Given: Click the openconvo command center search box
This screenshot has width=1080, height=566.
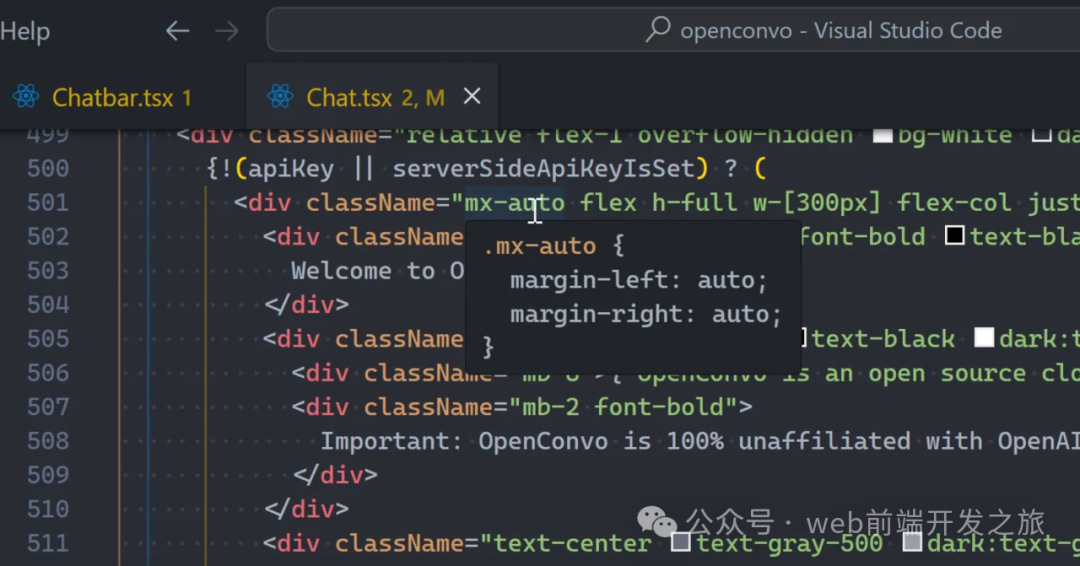Looking at the screenshot, I should pyautogui.click(x=673, y=30).
